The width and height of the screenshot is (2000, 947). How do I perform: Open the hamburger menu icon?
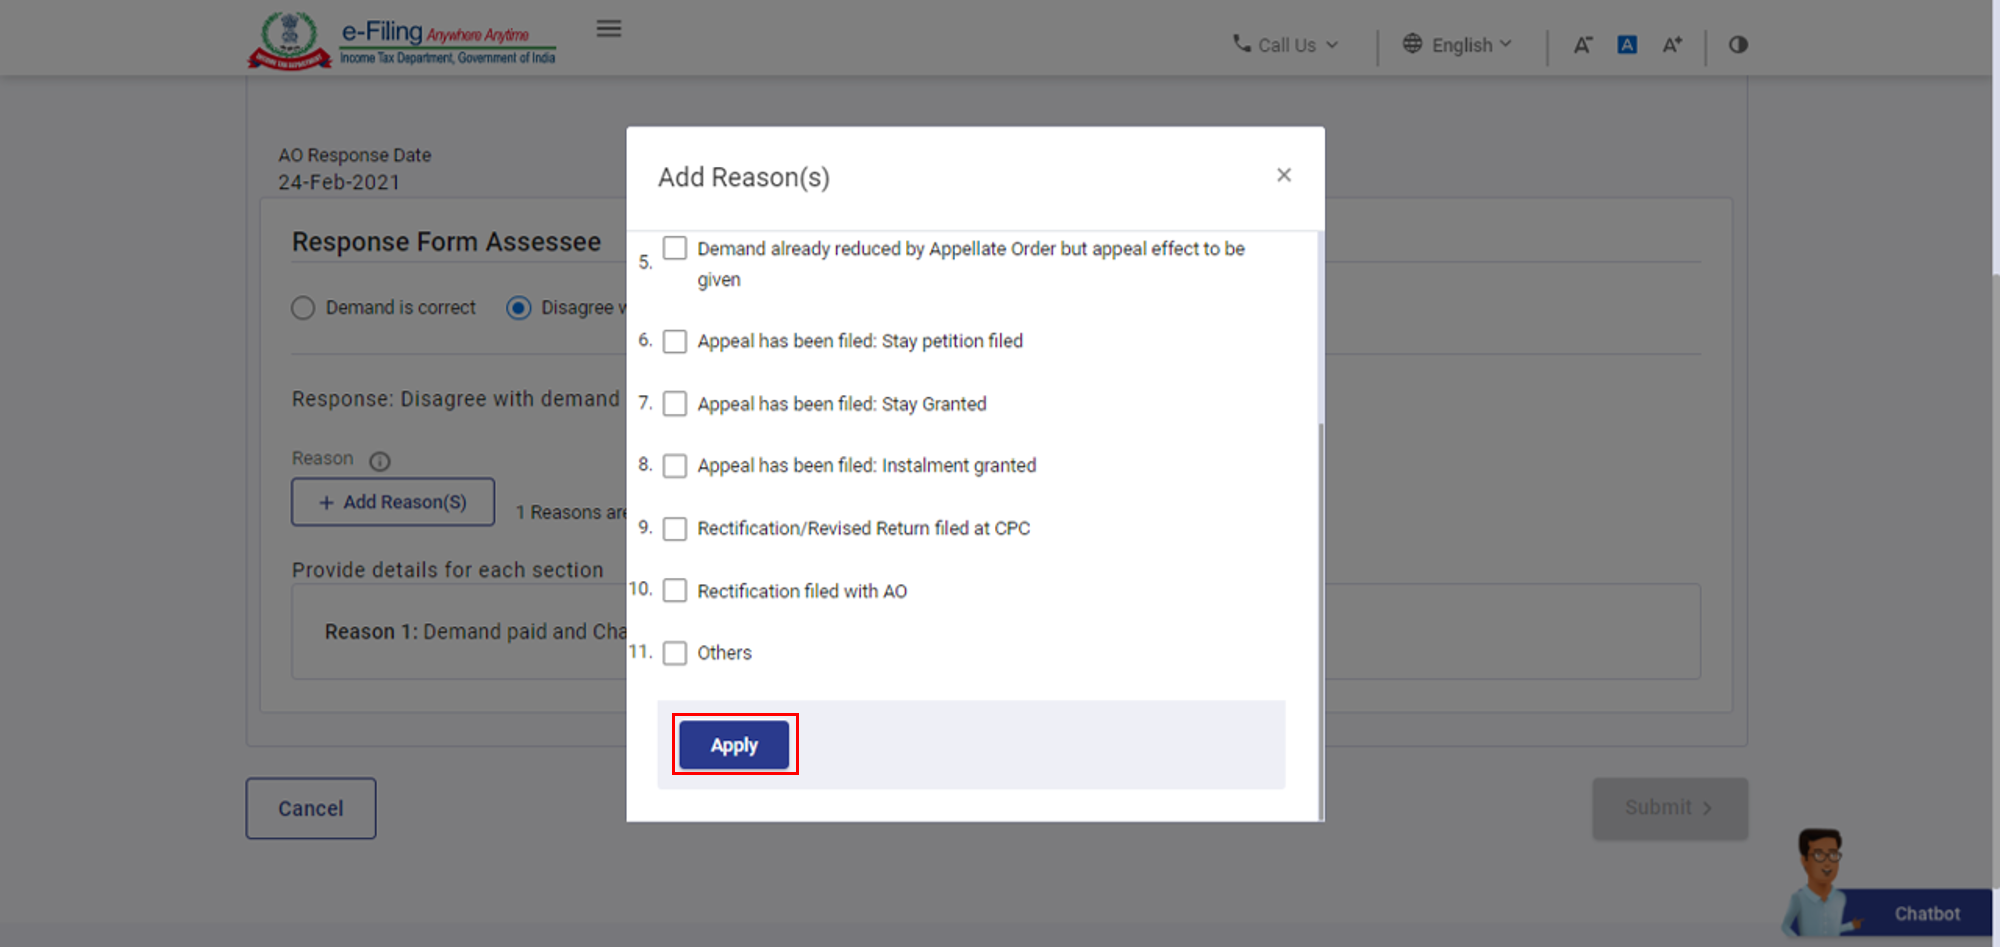pos(608,29)
